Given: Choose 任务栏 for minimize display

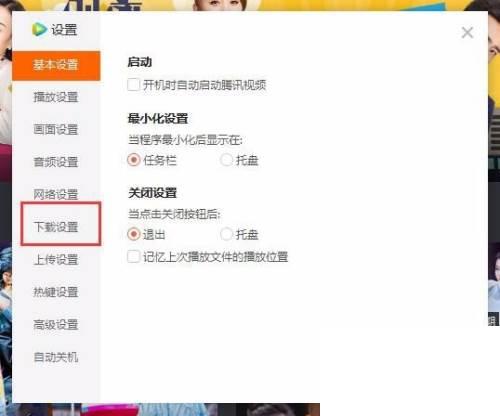Looking at the screenshot, I should coord(134,160).
